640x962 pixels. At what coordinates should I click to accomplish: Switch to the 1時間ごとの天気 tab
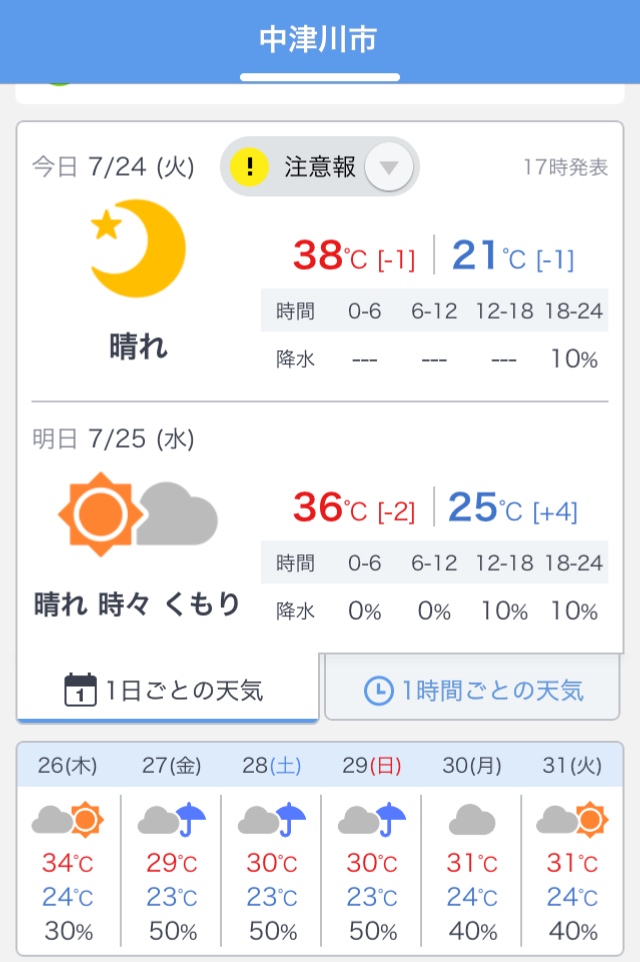[472, 690]
